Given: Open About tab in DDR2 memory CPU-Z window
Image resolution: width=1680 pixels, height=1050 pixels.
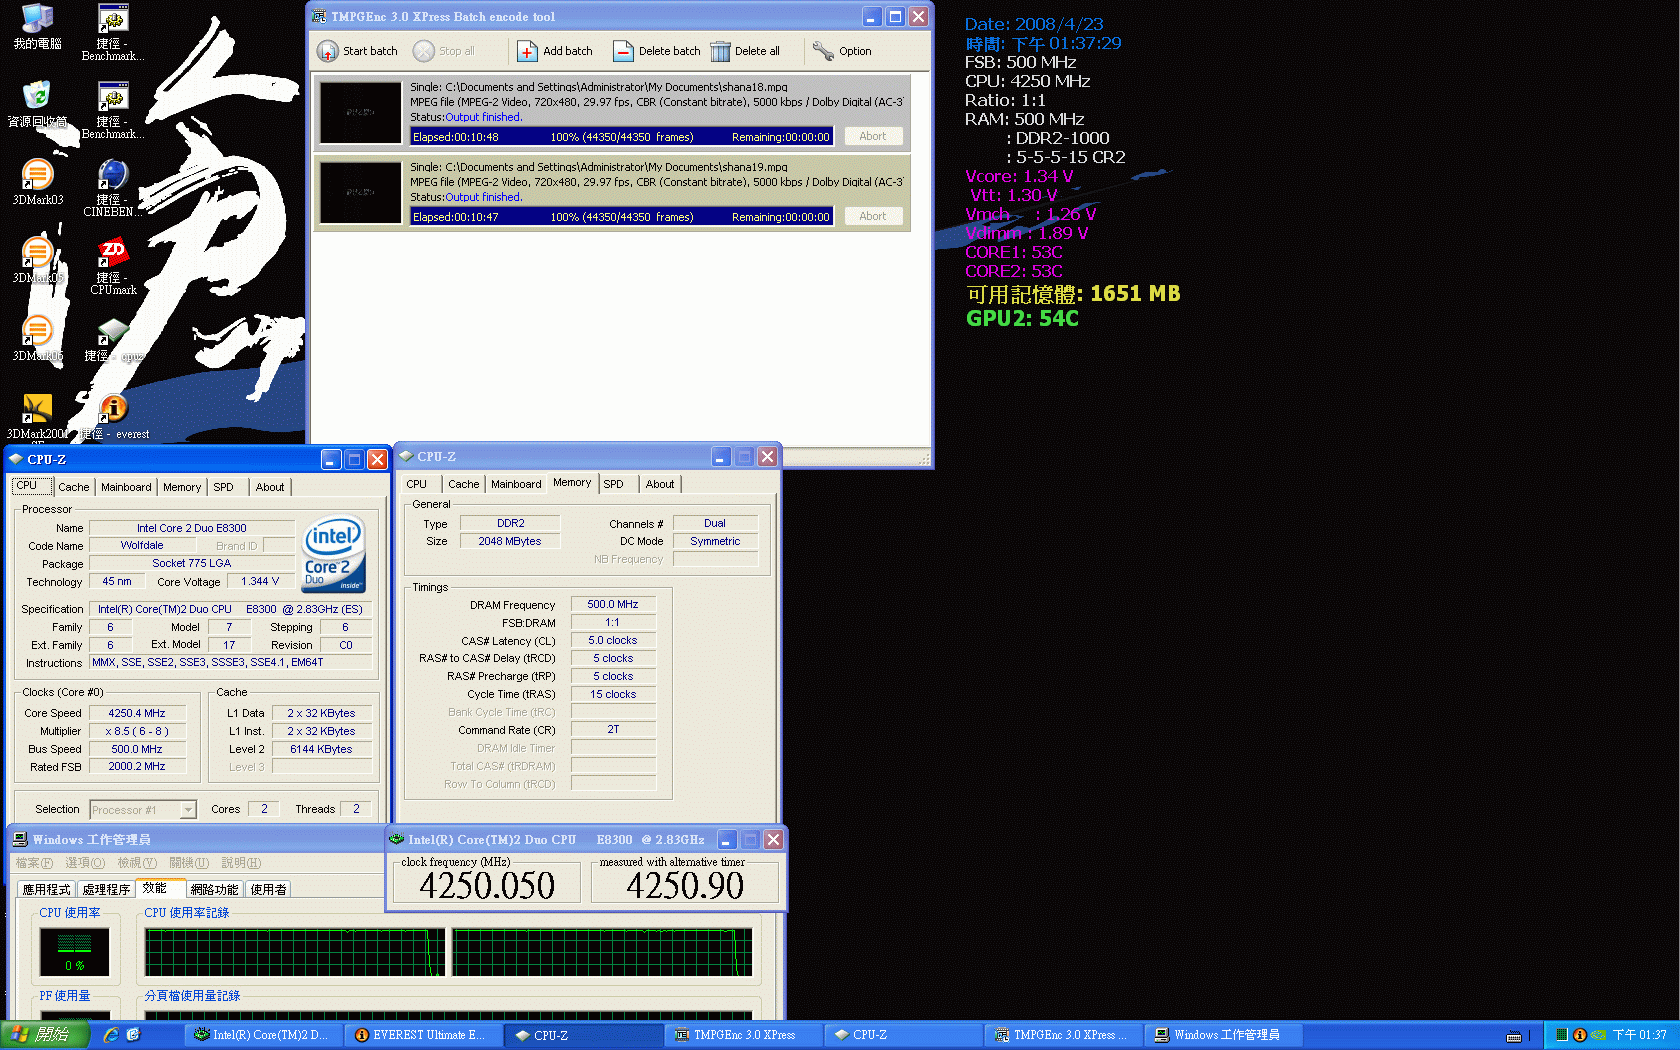Looking at the screenshot, I should [660, 484].
